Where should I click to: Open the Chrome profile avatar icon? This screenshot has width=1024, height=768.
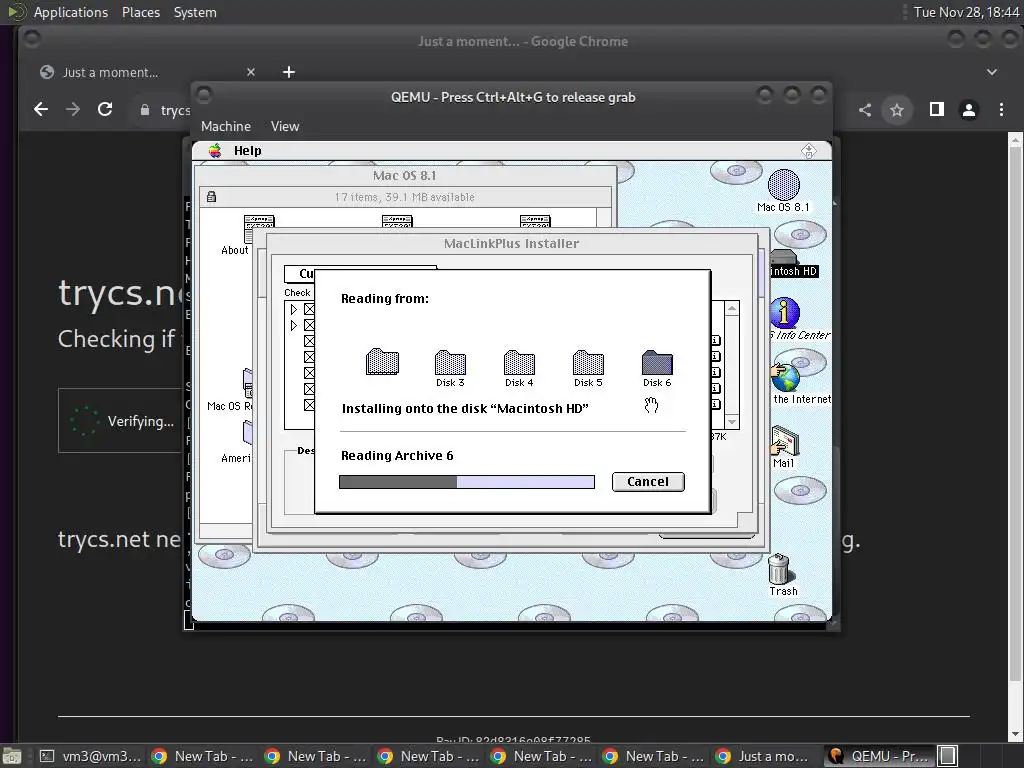tap(969, 110)
